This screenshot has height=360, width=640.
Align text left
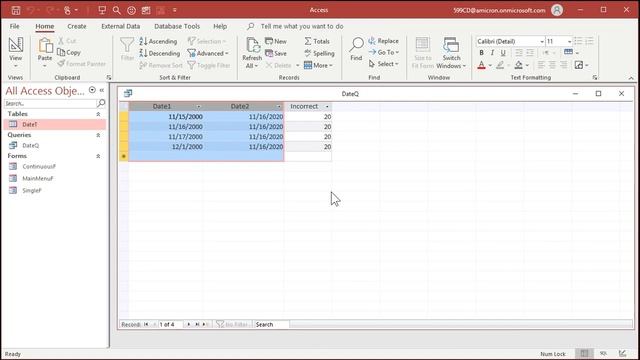click(541, 65)
